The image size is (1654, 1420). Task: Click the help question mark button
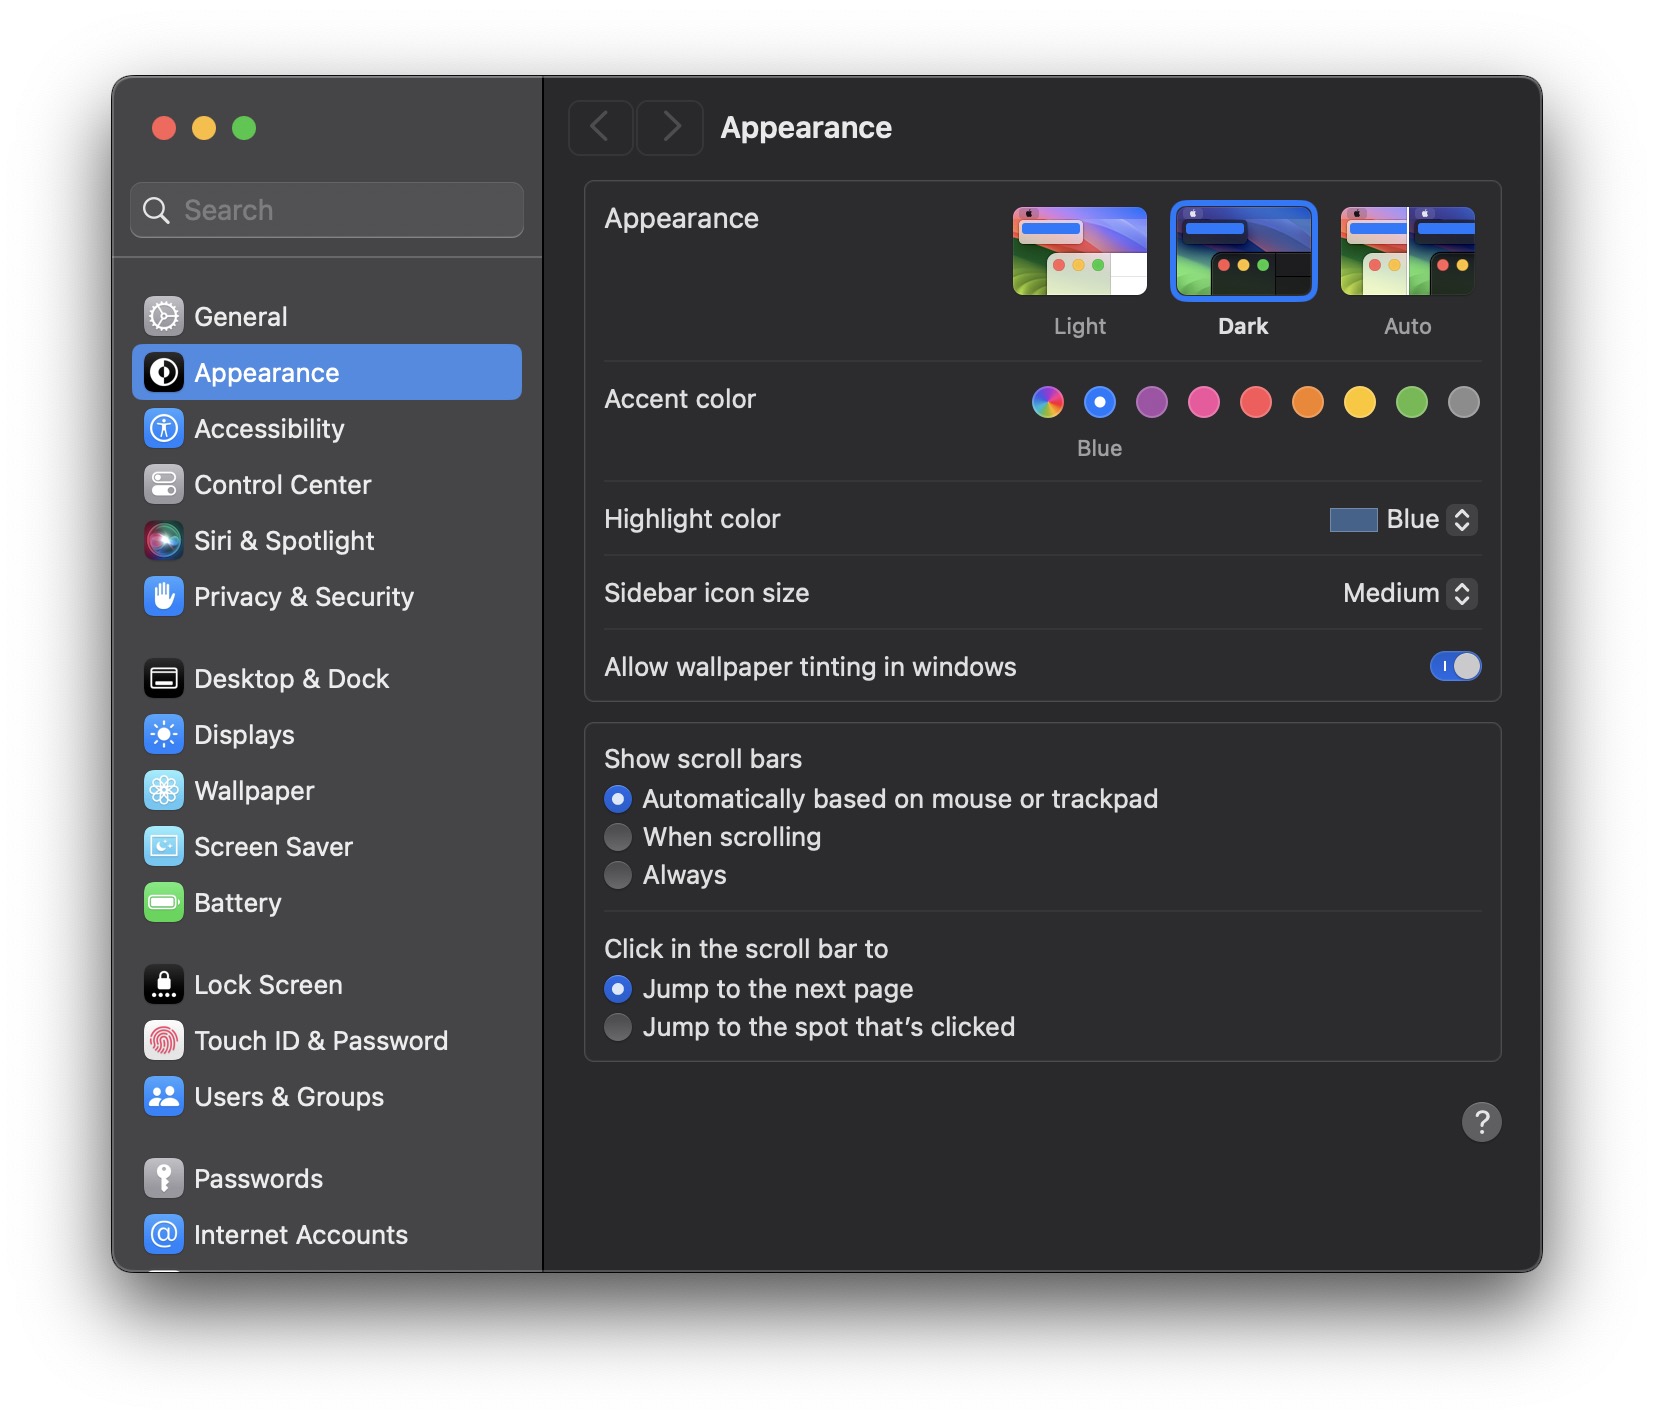tap(1482, 1121)
